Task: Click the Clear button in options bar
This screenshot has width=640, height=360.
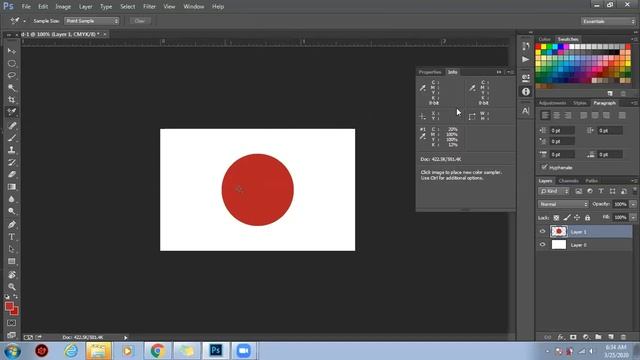Action: (x=140, y=21)
